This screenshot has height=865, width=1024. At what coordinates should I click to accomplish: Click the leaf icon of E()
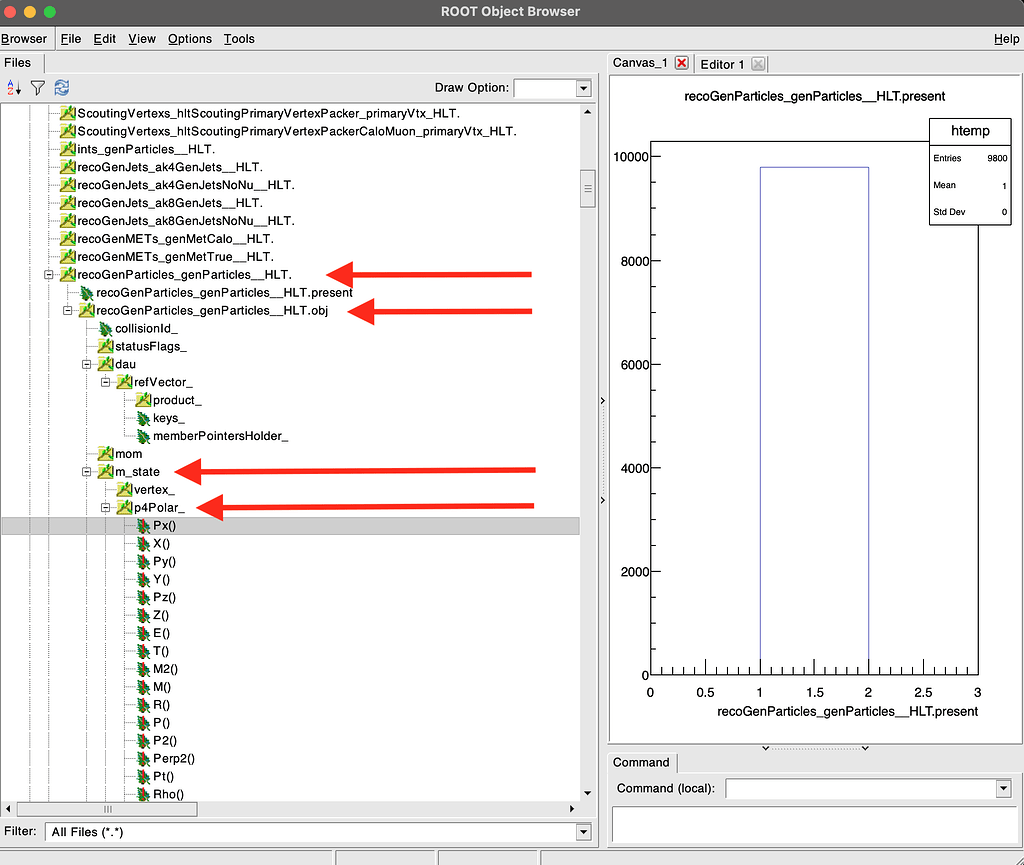[143, 633]
